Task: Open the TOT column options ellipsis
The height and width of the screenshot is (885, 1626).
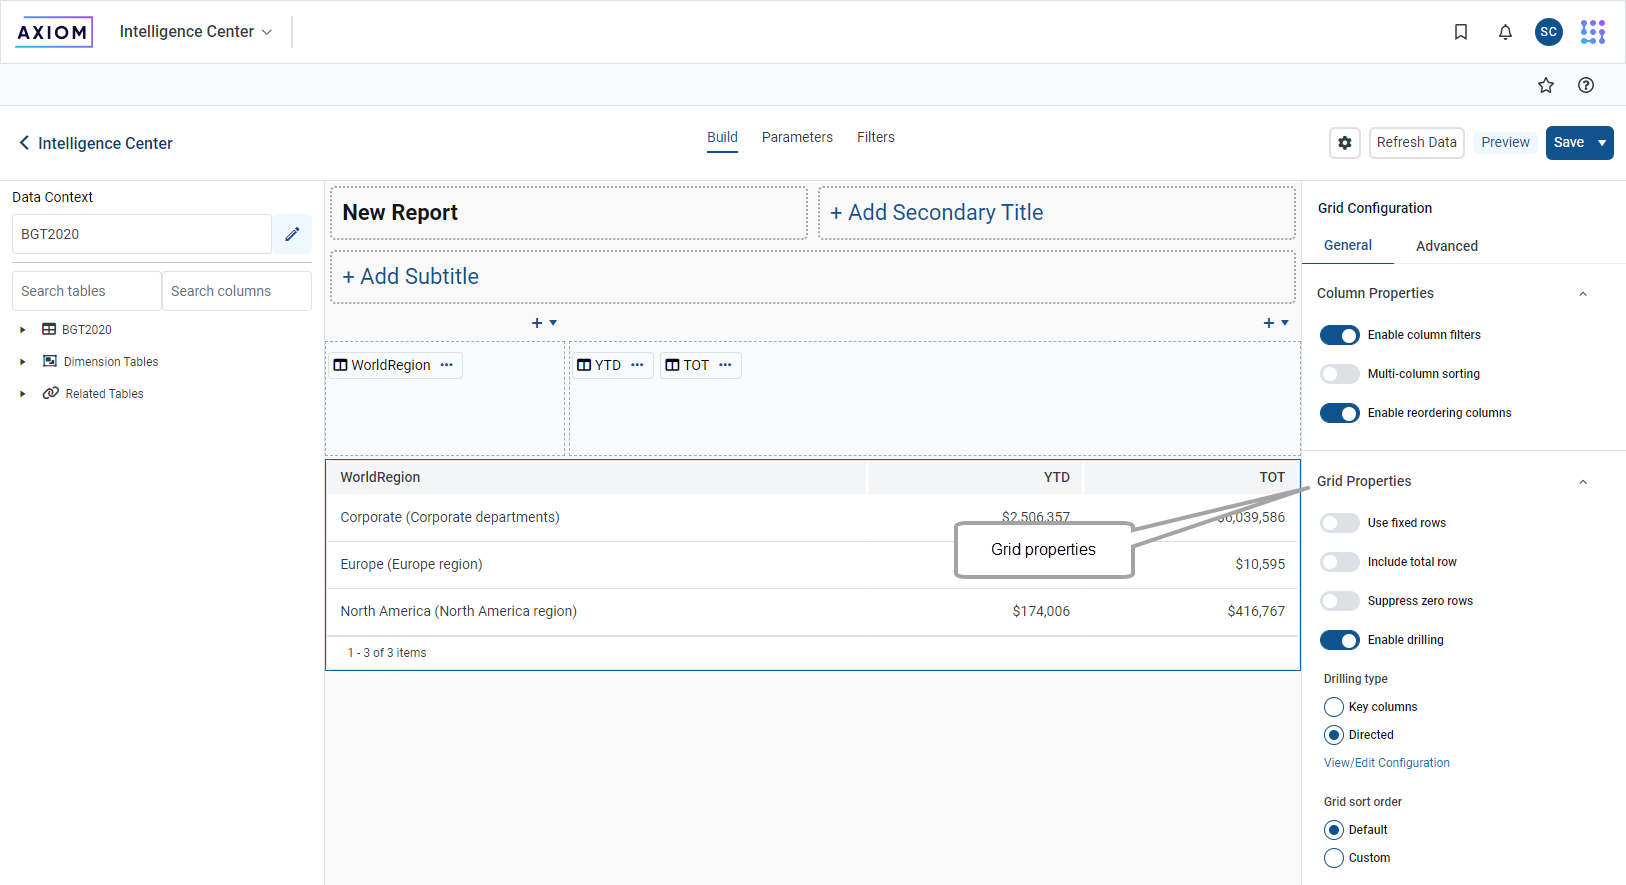Action: pyautogui.click(x=725, y=365)
